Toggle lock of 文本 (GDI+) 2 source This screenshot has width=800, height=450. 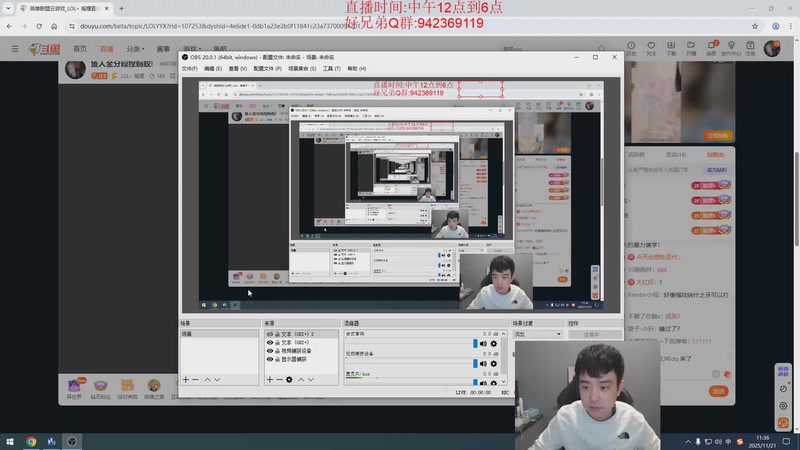[x=278, y=334]
